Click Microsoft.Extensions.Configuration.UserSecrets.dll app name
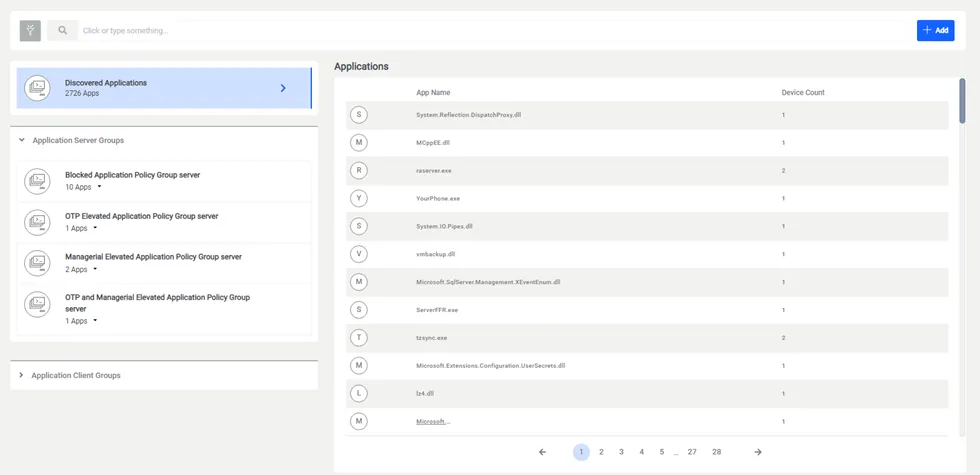Screen dimensions: 980x475 pyautogui.click(x=491, y=366)
